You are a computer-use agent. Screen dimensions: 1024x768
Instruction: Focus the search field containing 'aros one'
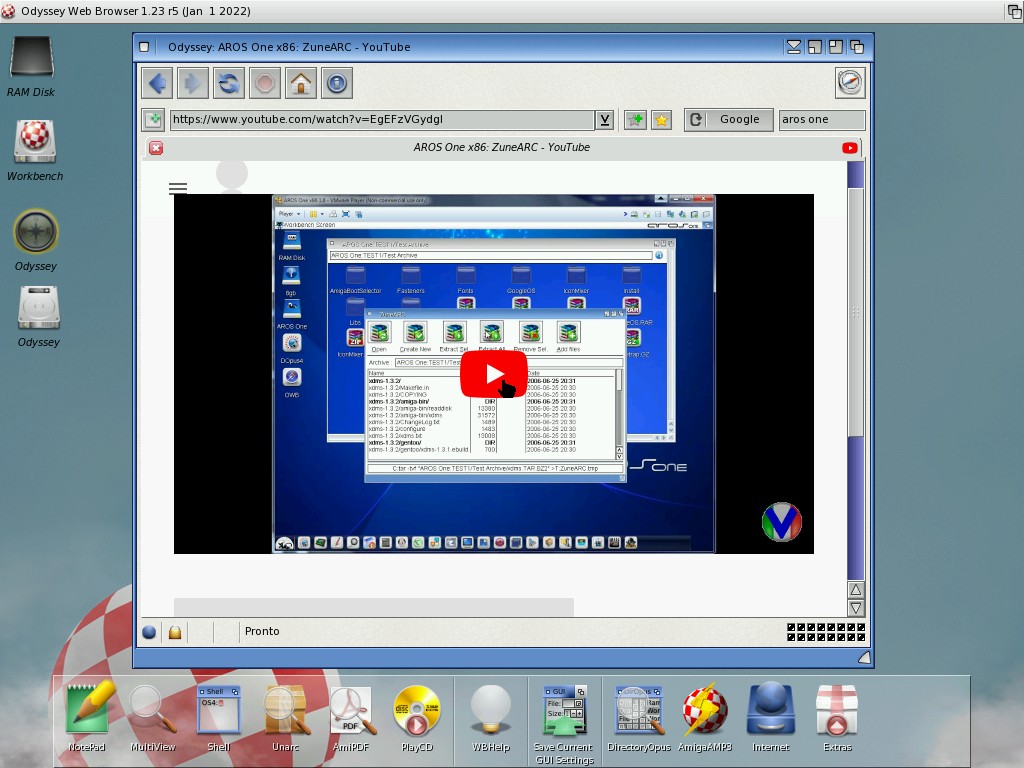(822, 120)
